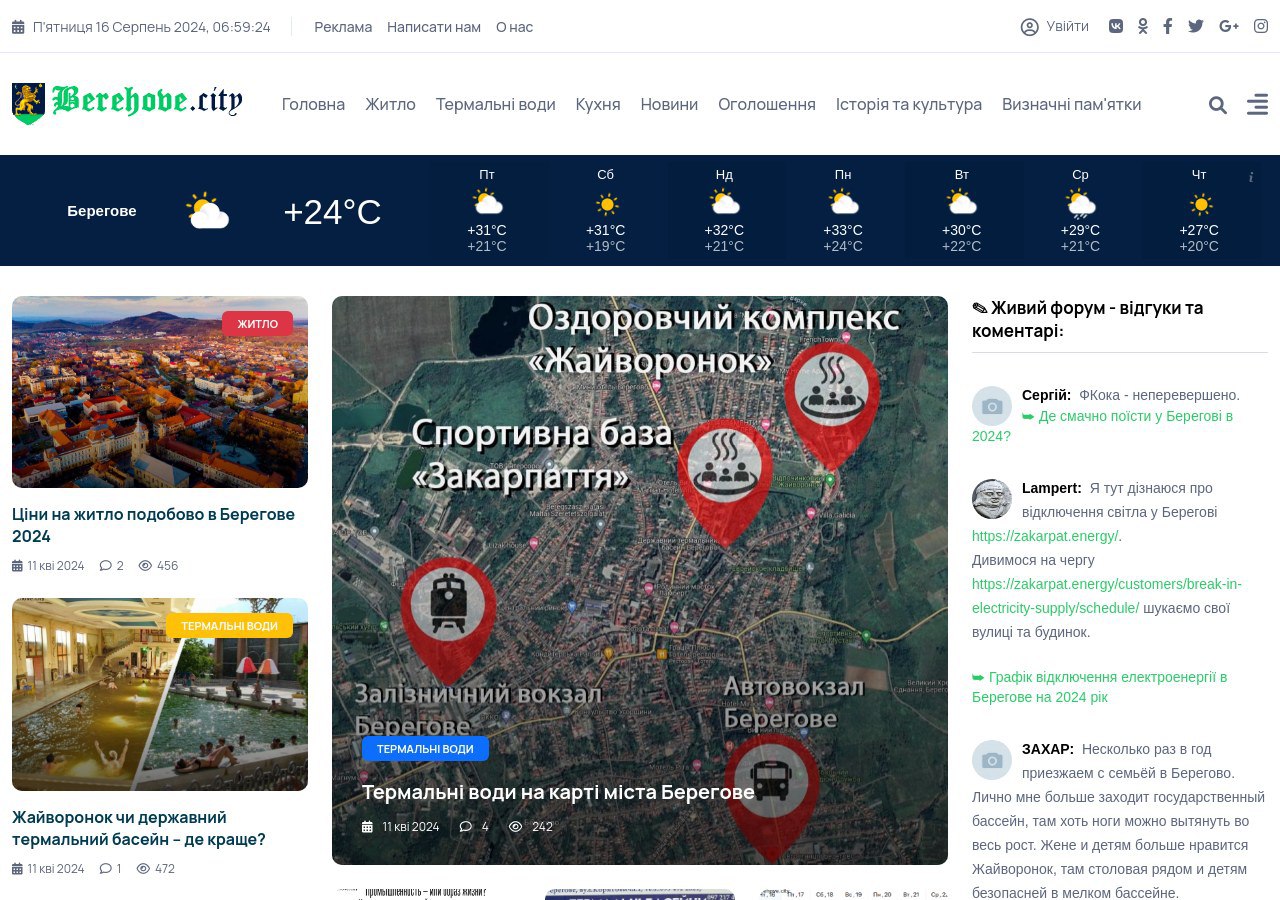The width and height of the screenshot is (1280, 900).
Task: Click the VK social network icon
Action: [x=1116, y=26]
